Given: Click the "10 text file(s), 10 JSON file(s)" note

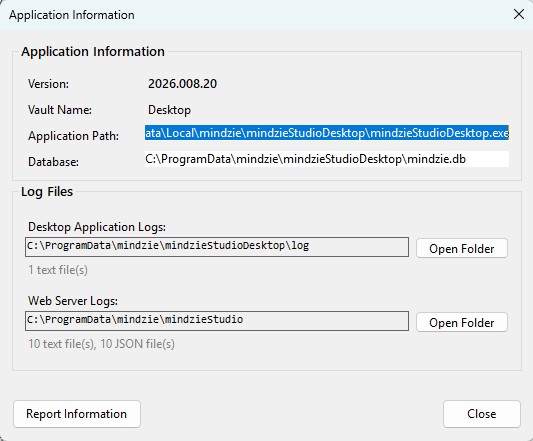Looking at the screenshot, I should click(101, 344).
